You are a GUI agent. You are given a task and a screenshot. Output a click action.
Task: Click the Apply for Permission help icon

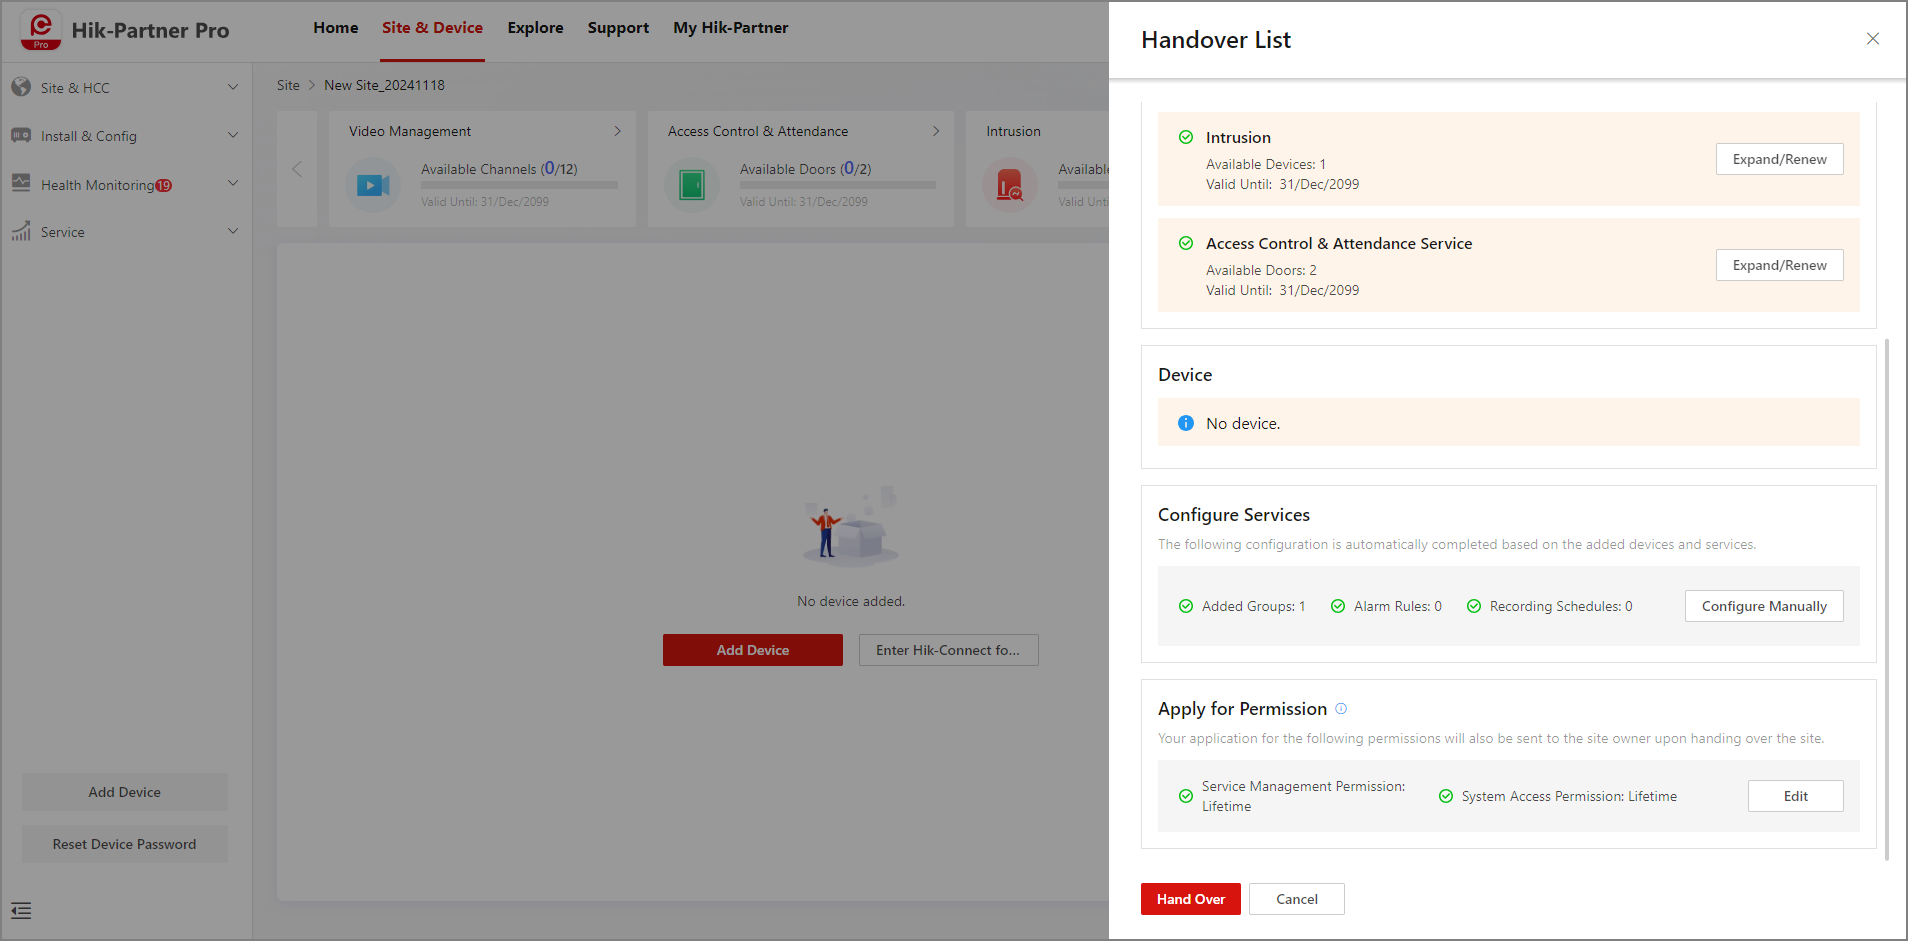[1341, 709]
